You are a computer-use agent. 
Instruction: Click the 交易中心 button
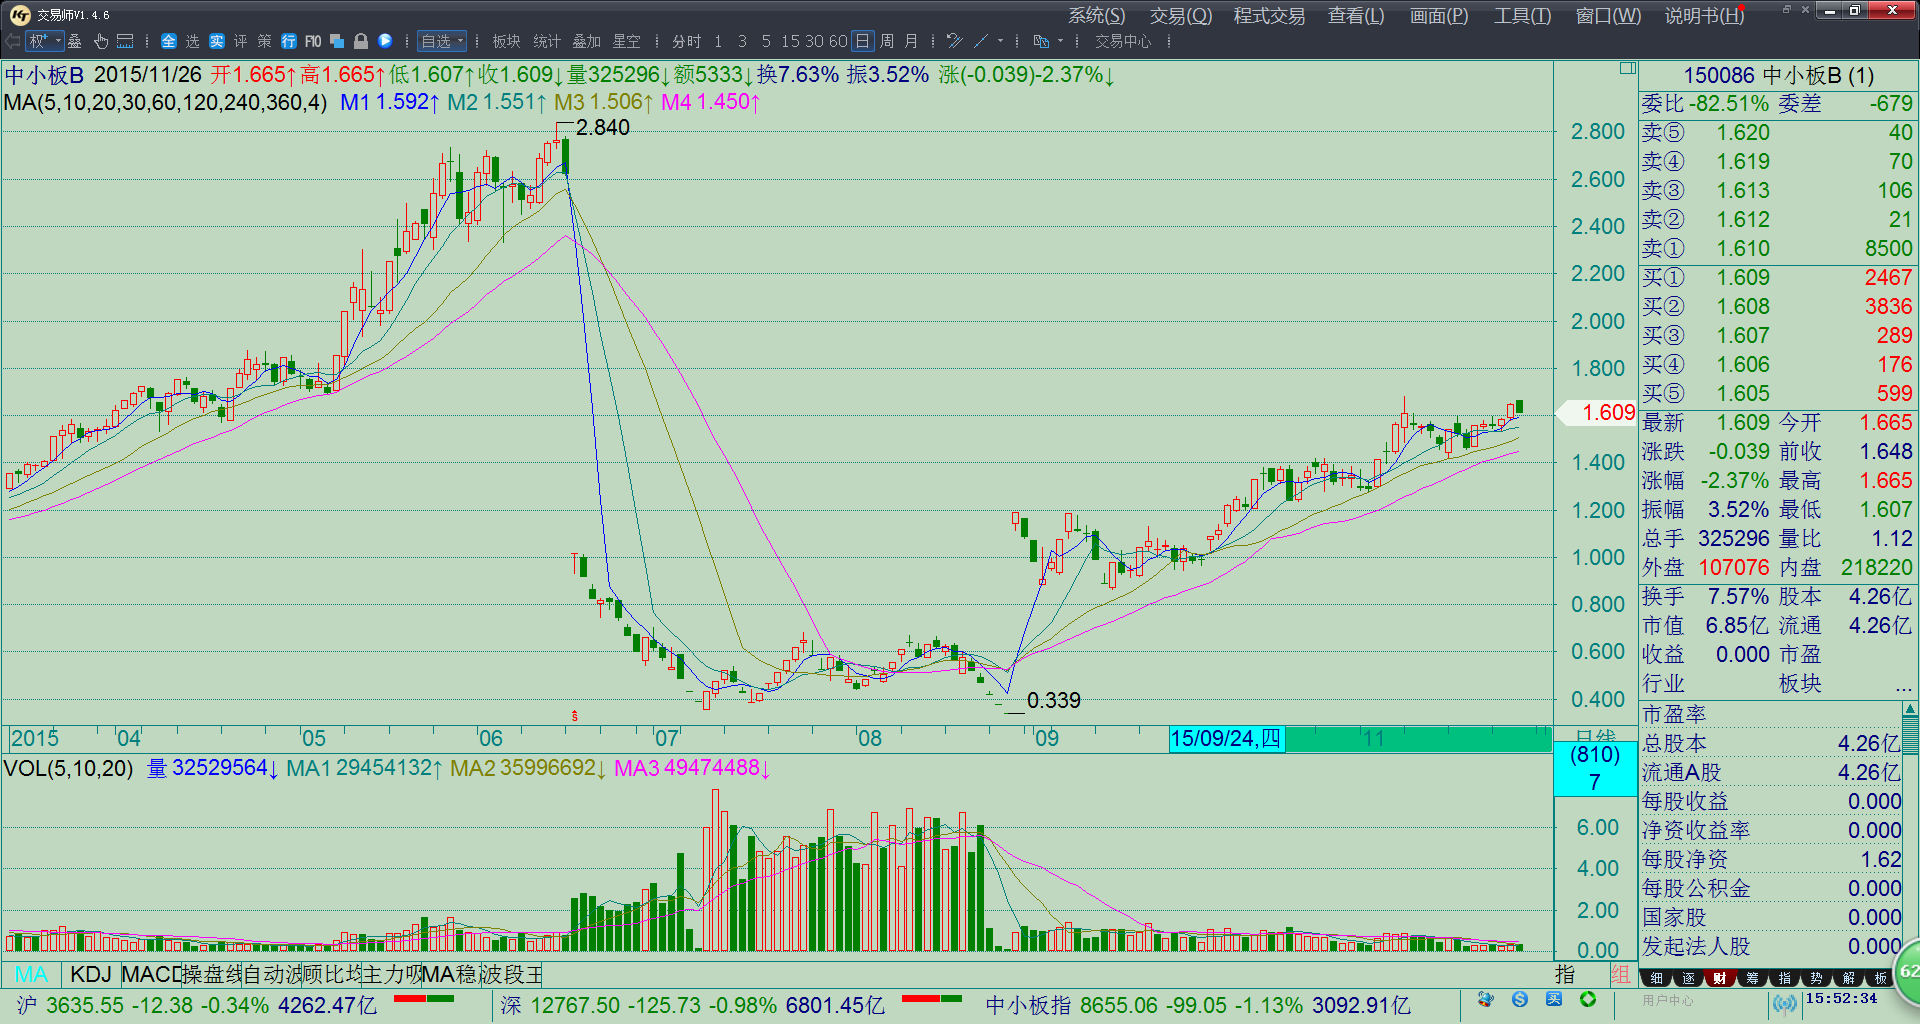(1122, 41)
